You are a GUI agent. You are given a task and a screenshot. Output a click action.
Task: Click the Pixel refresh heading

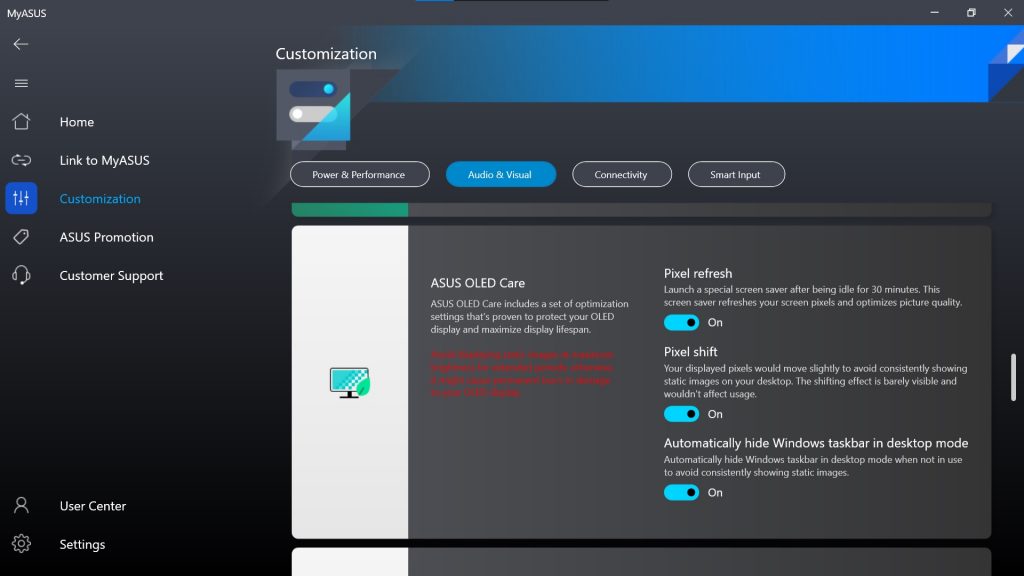tap(697, 274)
